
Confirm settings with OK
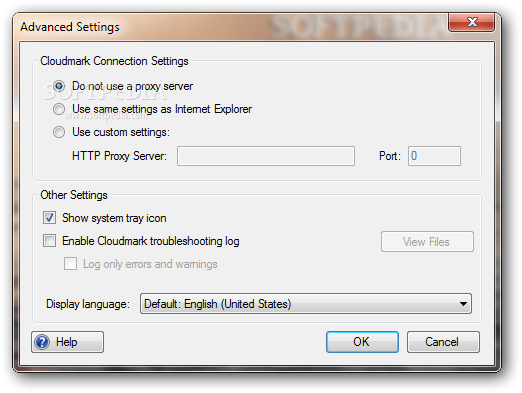click(362, 342)
